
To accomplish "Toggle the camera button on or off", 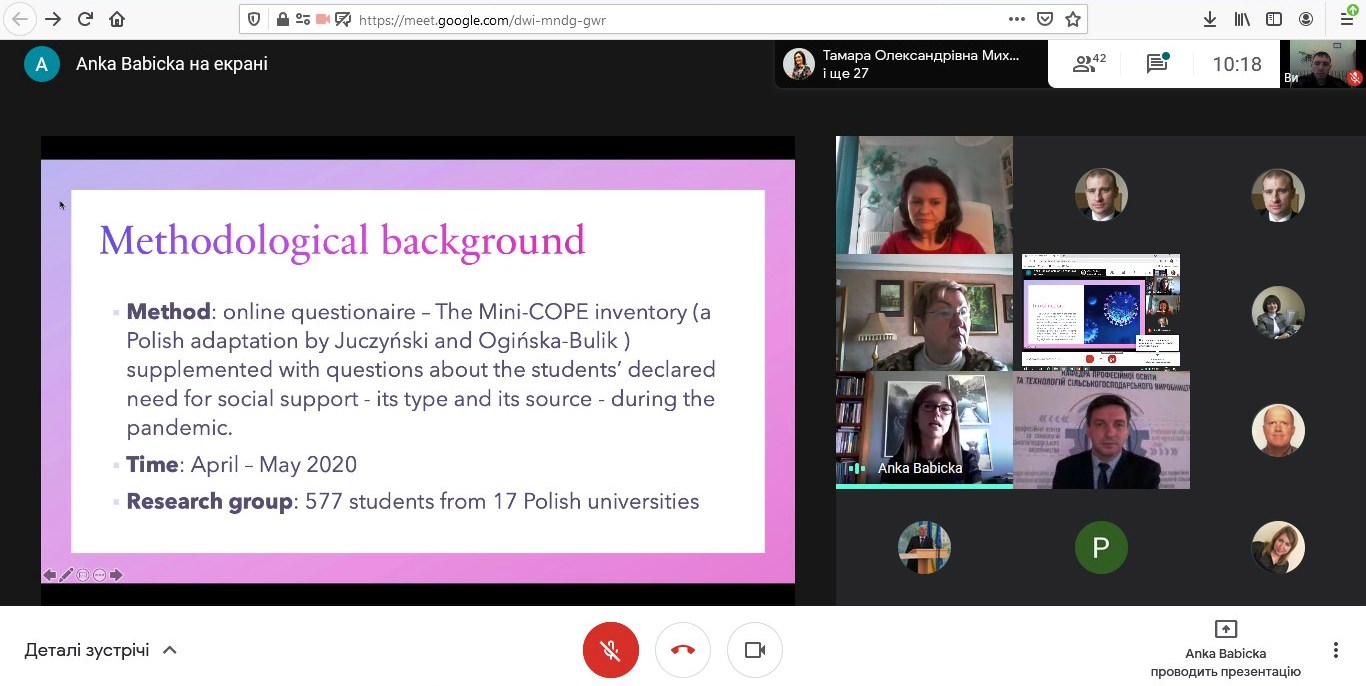I will 755,650.
